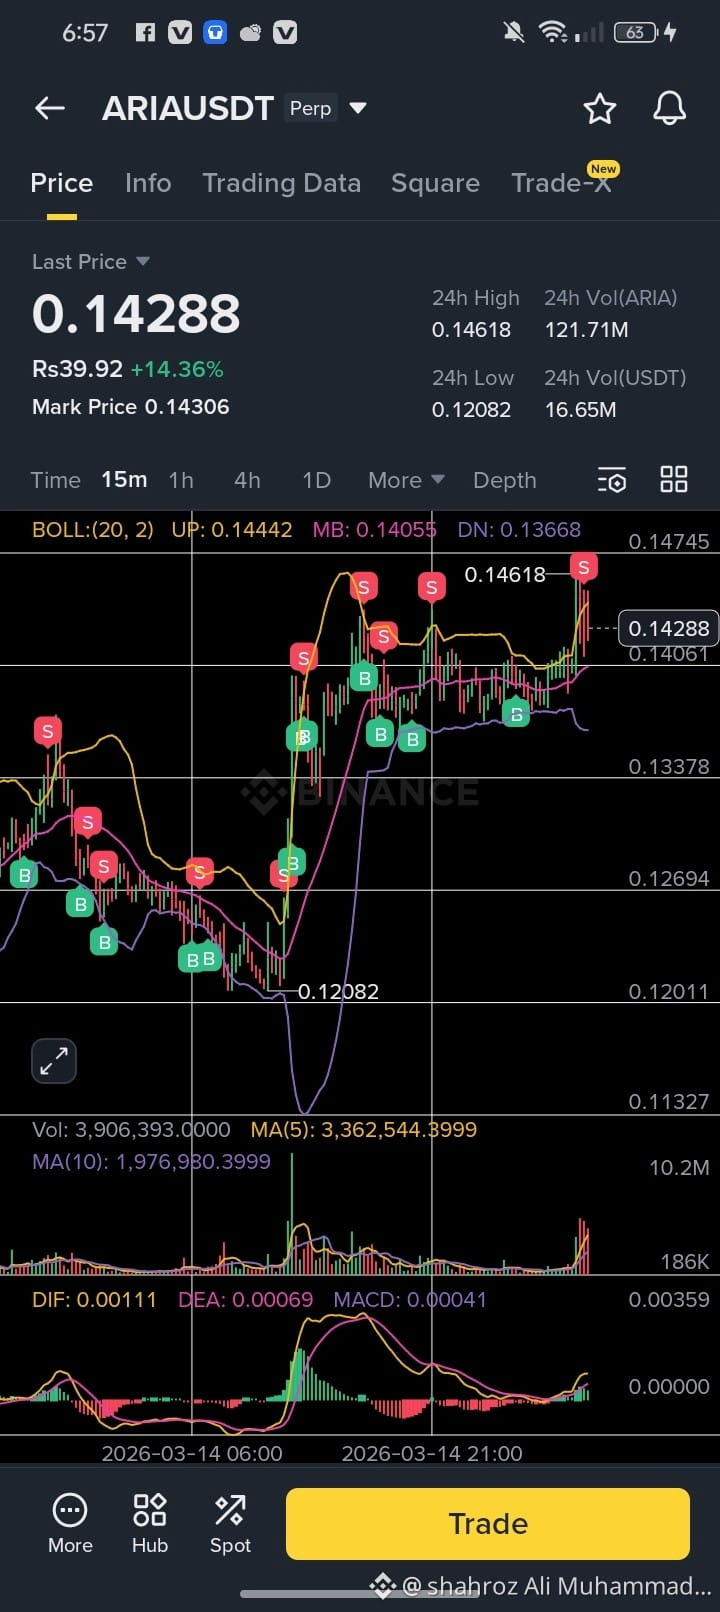Open the ARIAUSDT pair dropdown arrow
The width and height of the screenshot is (720, 1612).
point(357,107)
